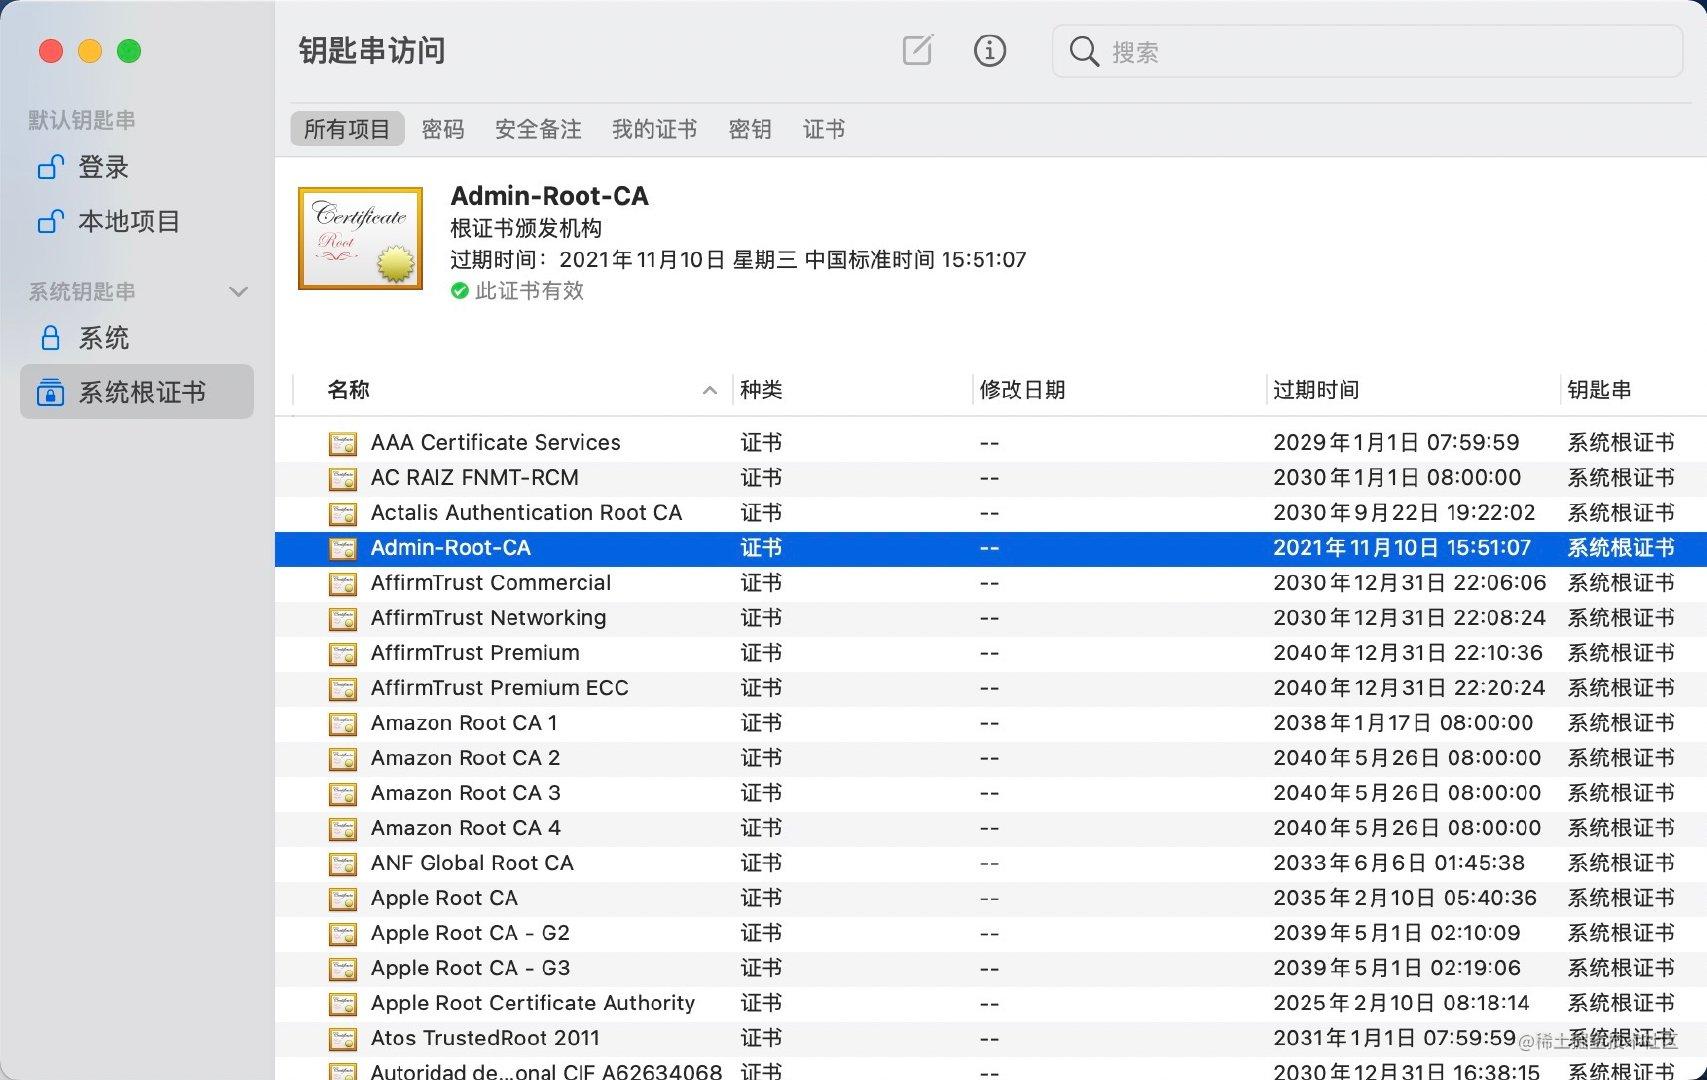Viewport: 1707px width, 1080px height.
Task: Select the 登录 keychain unlock icon
Action: [50, 167]
